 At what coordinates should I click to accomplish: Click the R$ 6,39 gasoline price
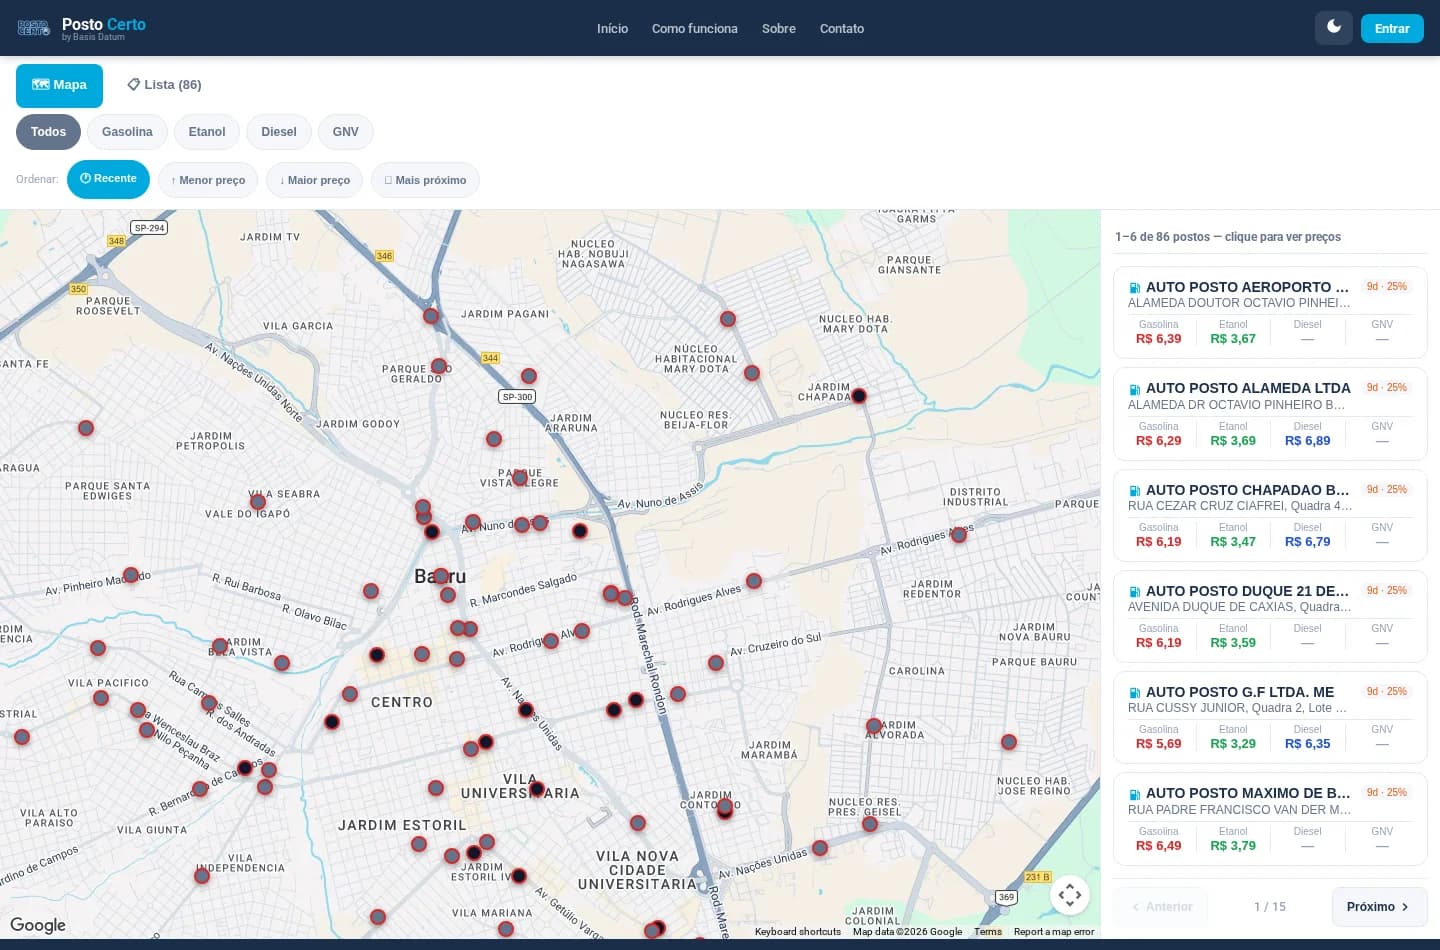coord(1159,339)
